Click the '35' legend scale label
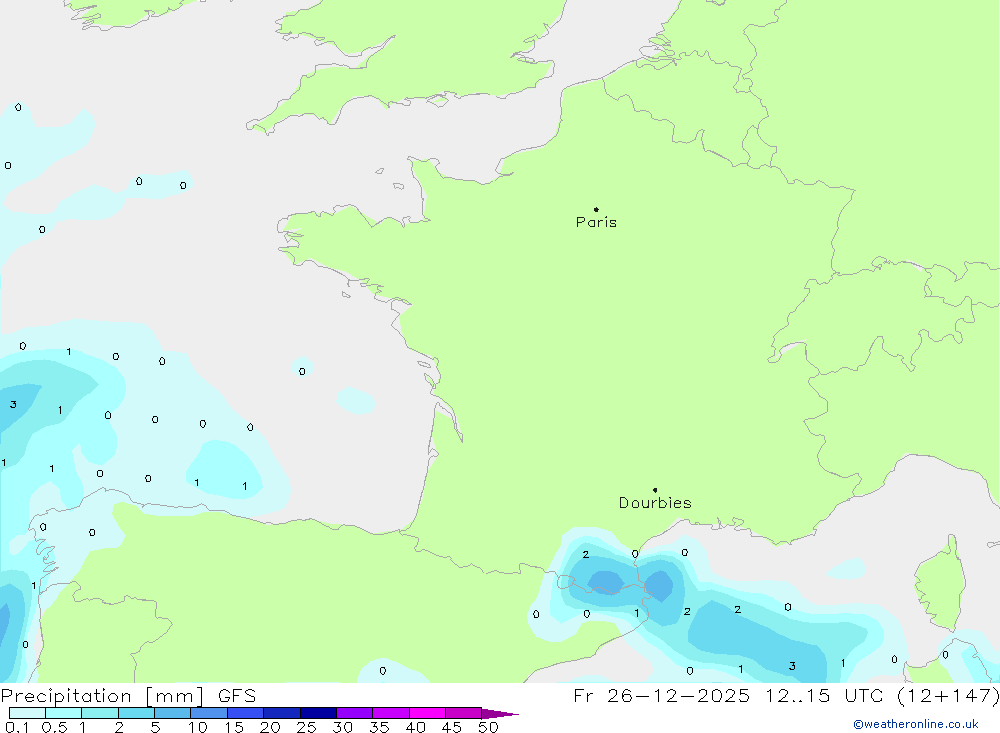This screenshot has height=733, width=1000. pyautogui.click(x=379, y=727)
